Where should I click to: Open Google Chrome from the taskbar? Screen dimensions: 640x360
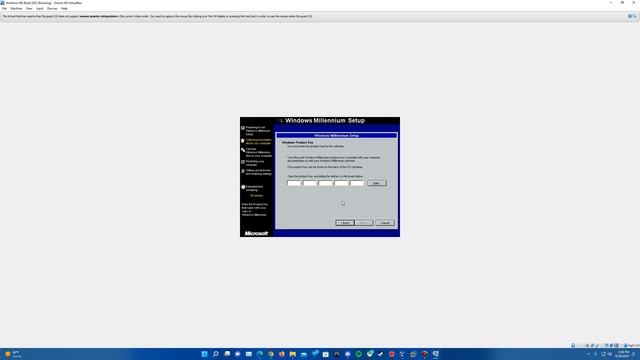[x=271, y=354]
